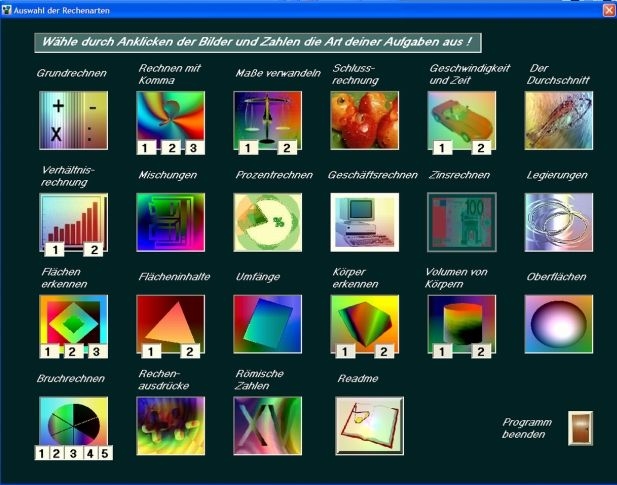This screenshot has height=485, width=617.
Task: Open Römische Zahlen XV icon
Action: (x=267, y=426)
